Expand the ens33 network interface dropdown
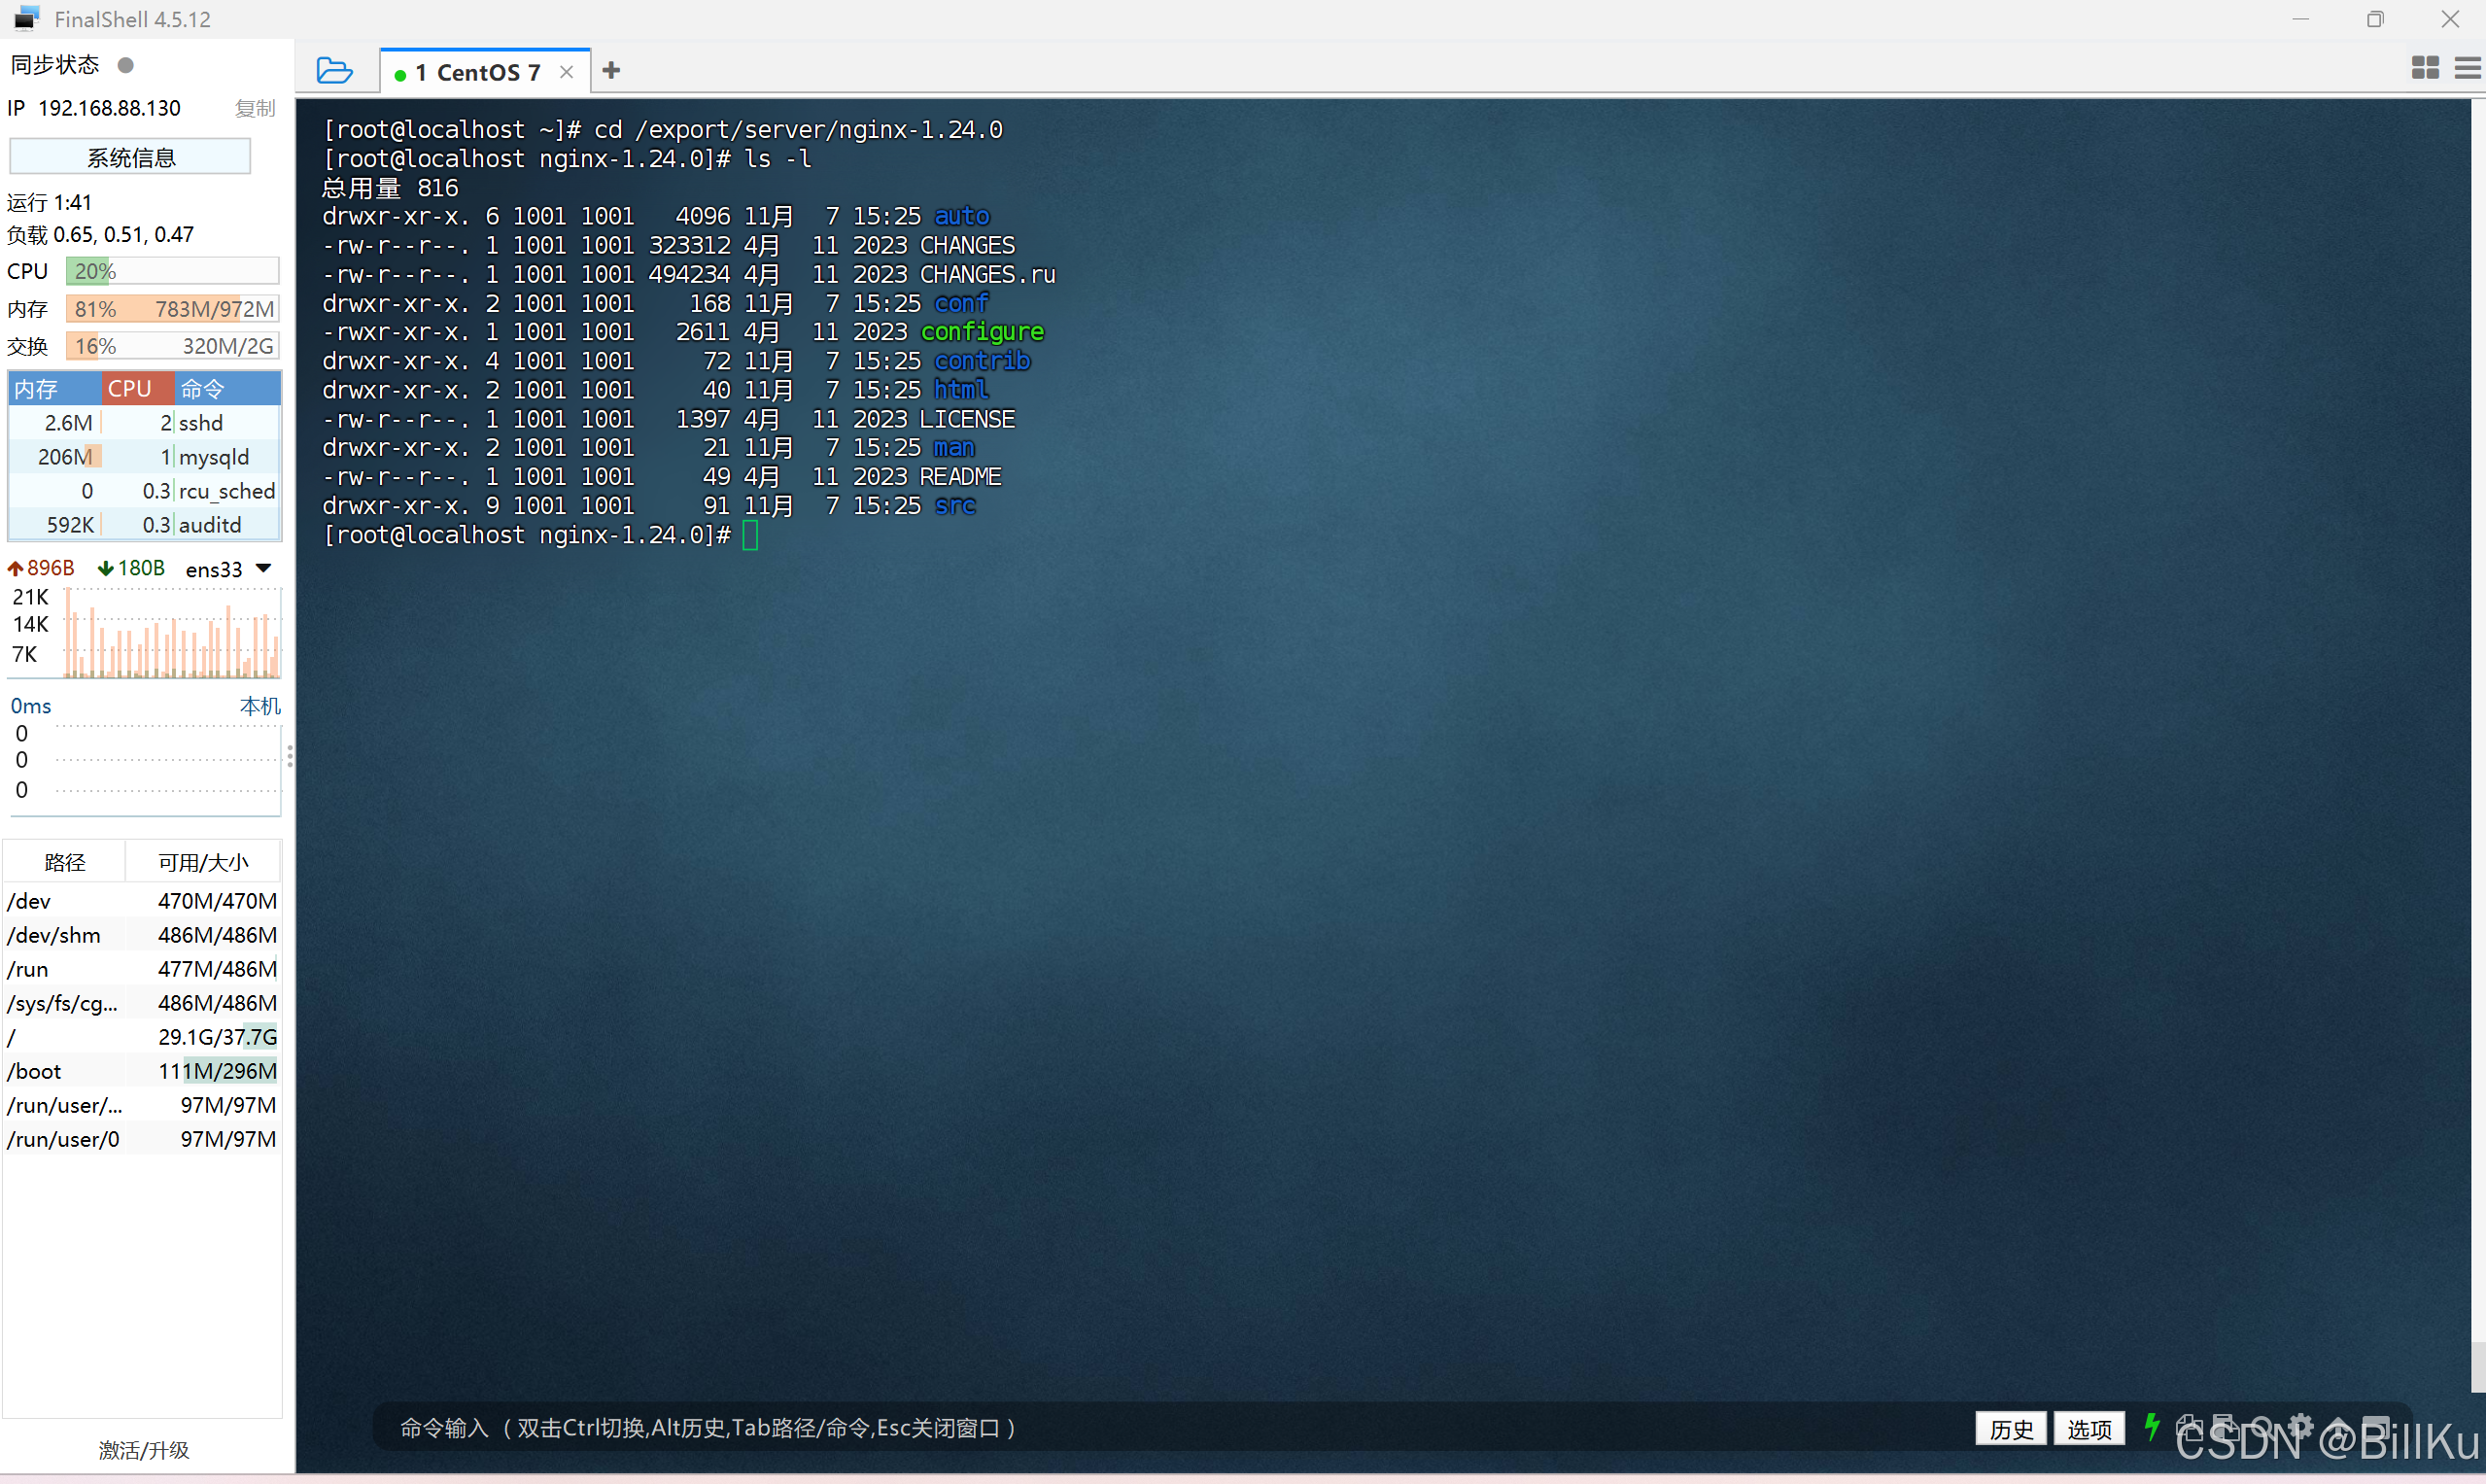Image resolution: width=2486 pixels, height=1484 pixels. [x=264, y=568]
